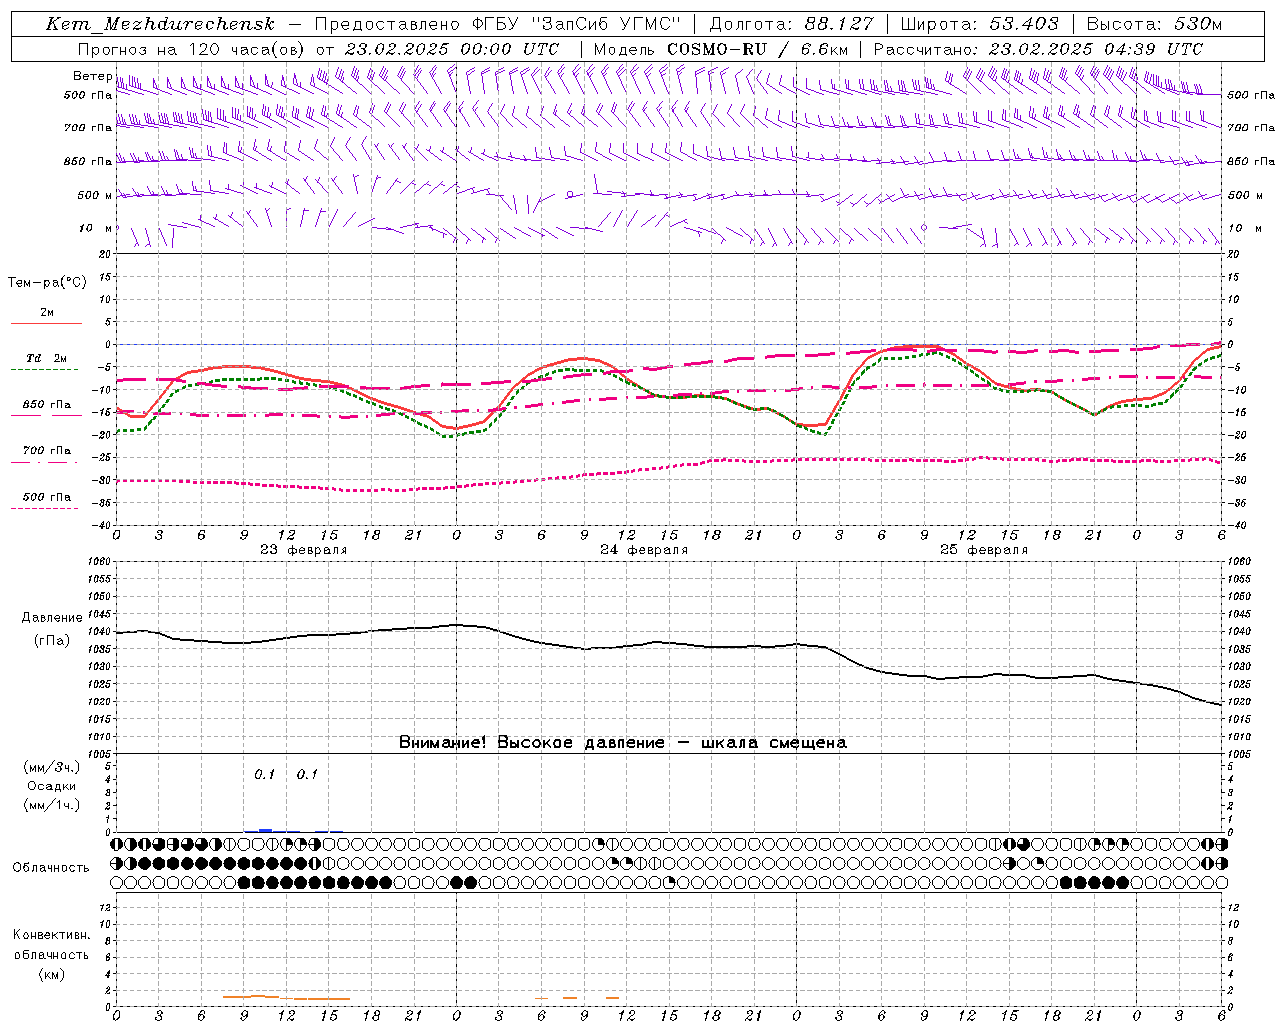Click the Облачность cloud cover label
Image resolution: width=1280 pixels, height=1024 pixels.
click(51, 868)
